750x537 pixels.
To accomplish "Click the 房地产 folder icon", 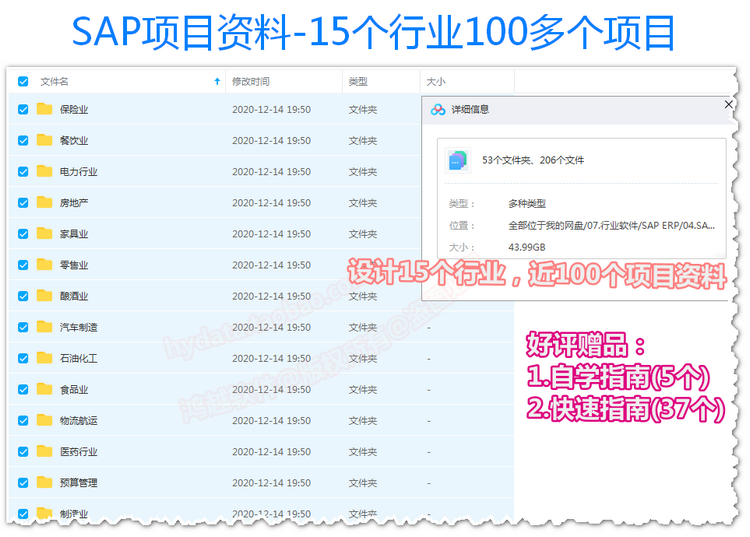I will 44,202.
